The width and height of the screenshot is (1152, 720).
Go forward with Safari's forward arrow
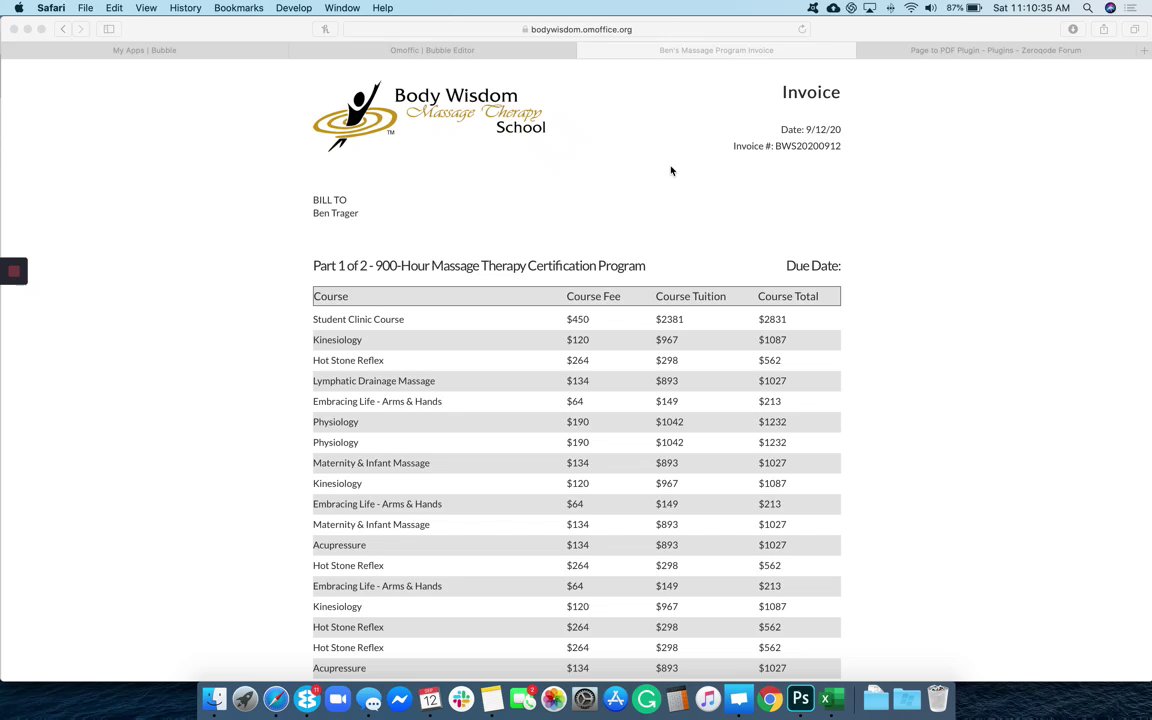[x=81, y=29]
